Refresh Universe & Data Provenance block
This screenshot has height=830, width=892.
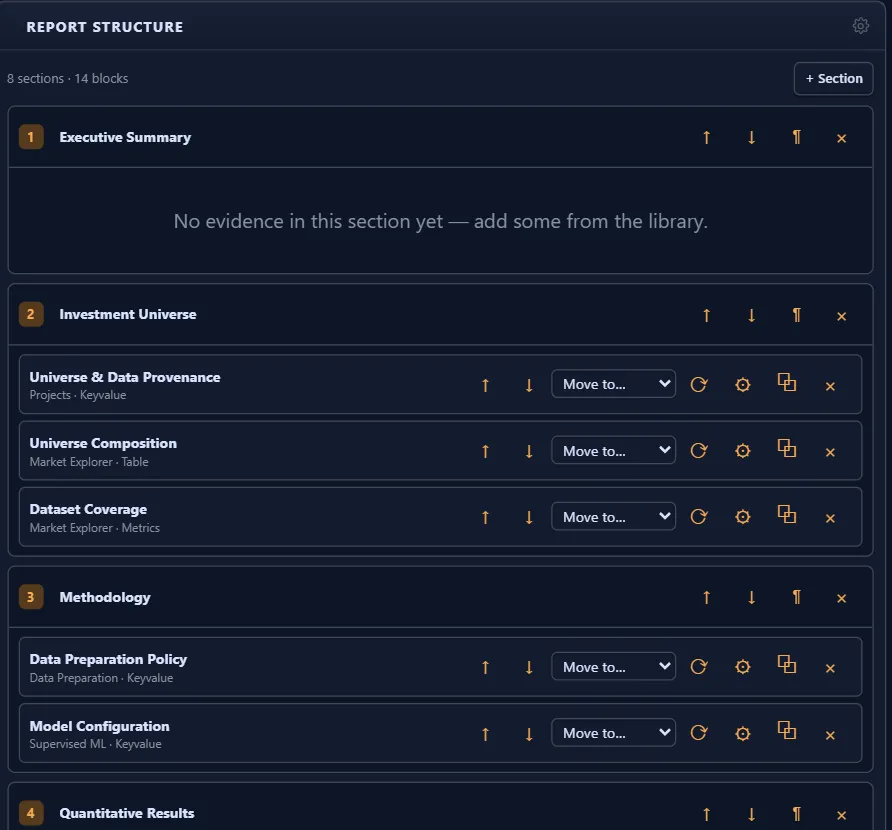[699, 385]
